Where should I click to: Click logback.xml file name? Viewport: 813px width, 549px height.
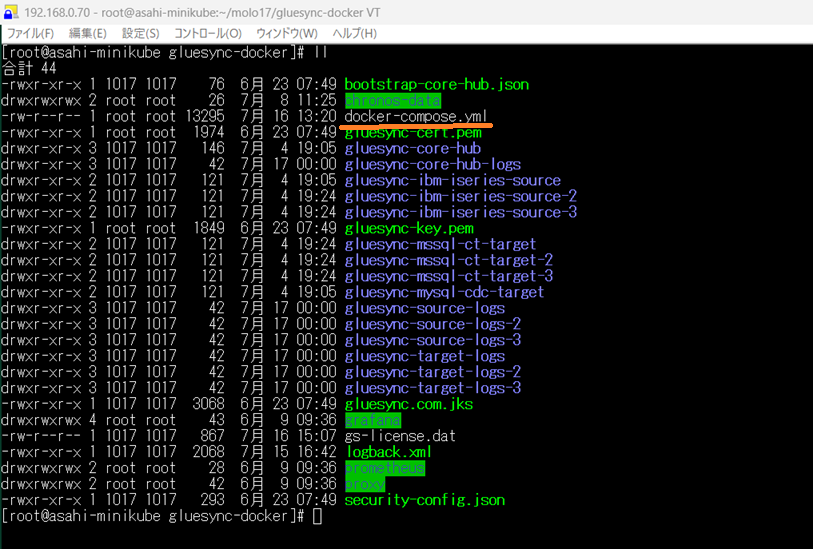click(388, 452)
